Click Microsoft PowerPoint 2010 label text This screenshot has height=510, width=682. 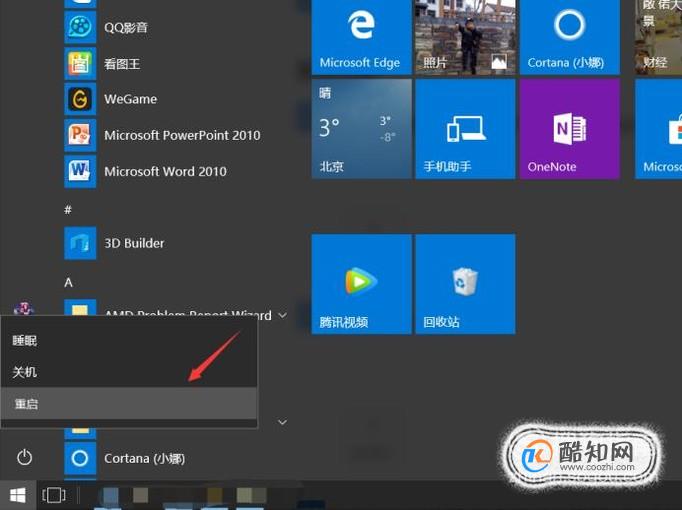pos(182,135)
